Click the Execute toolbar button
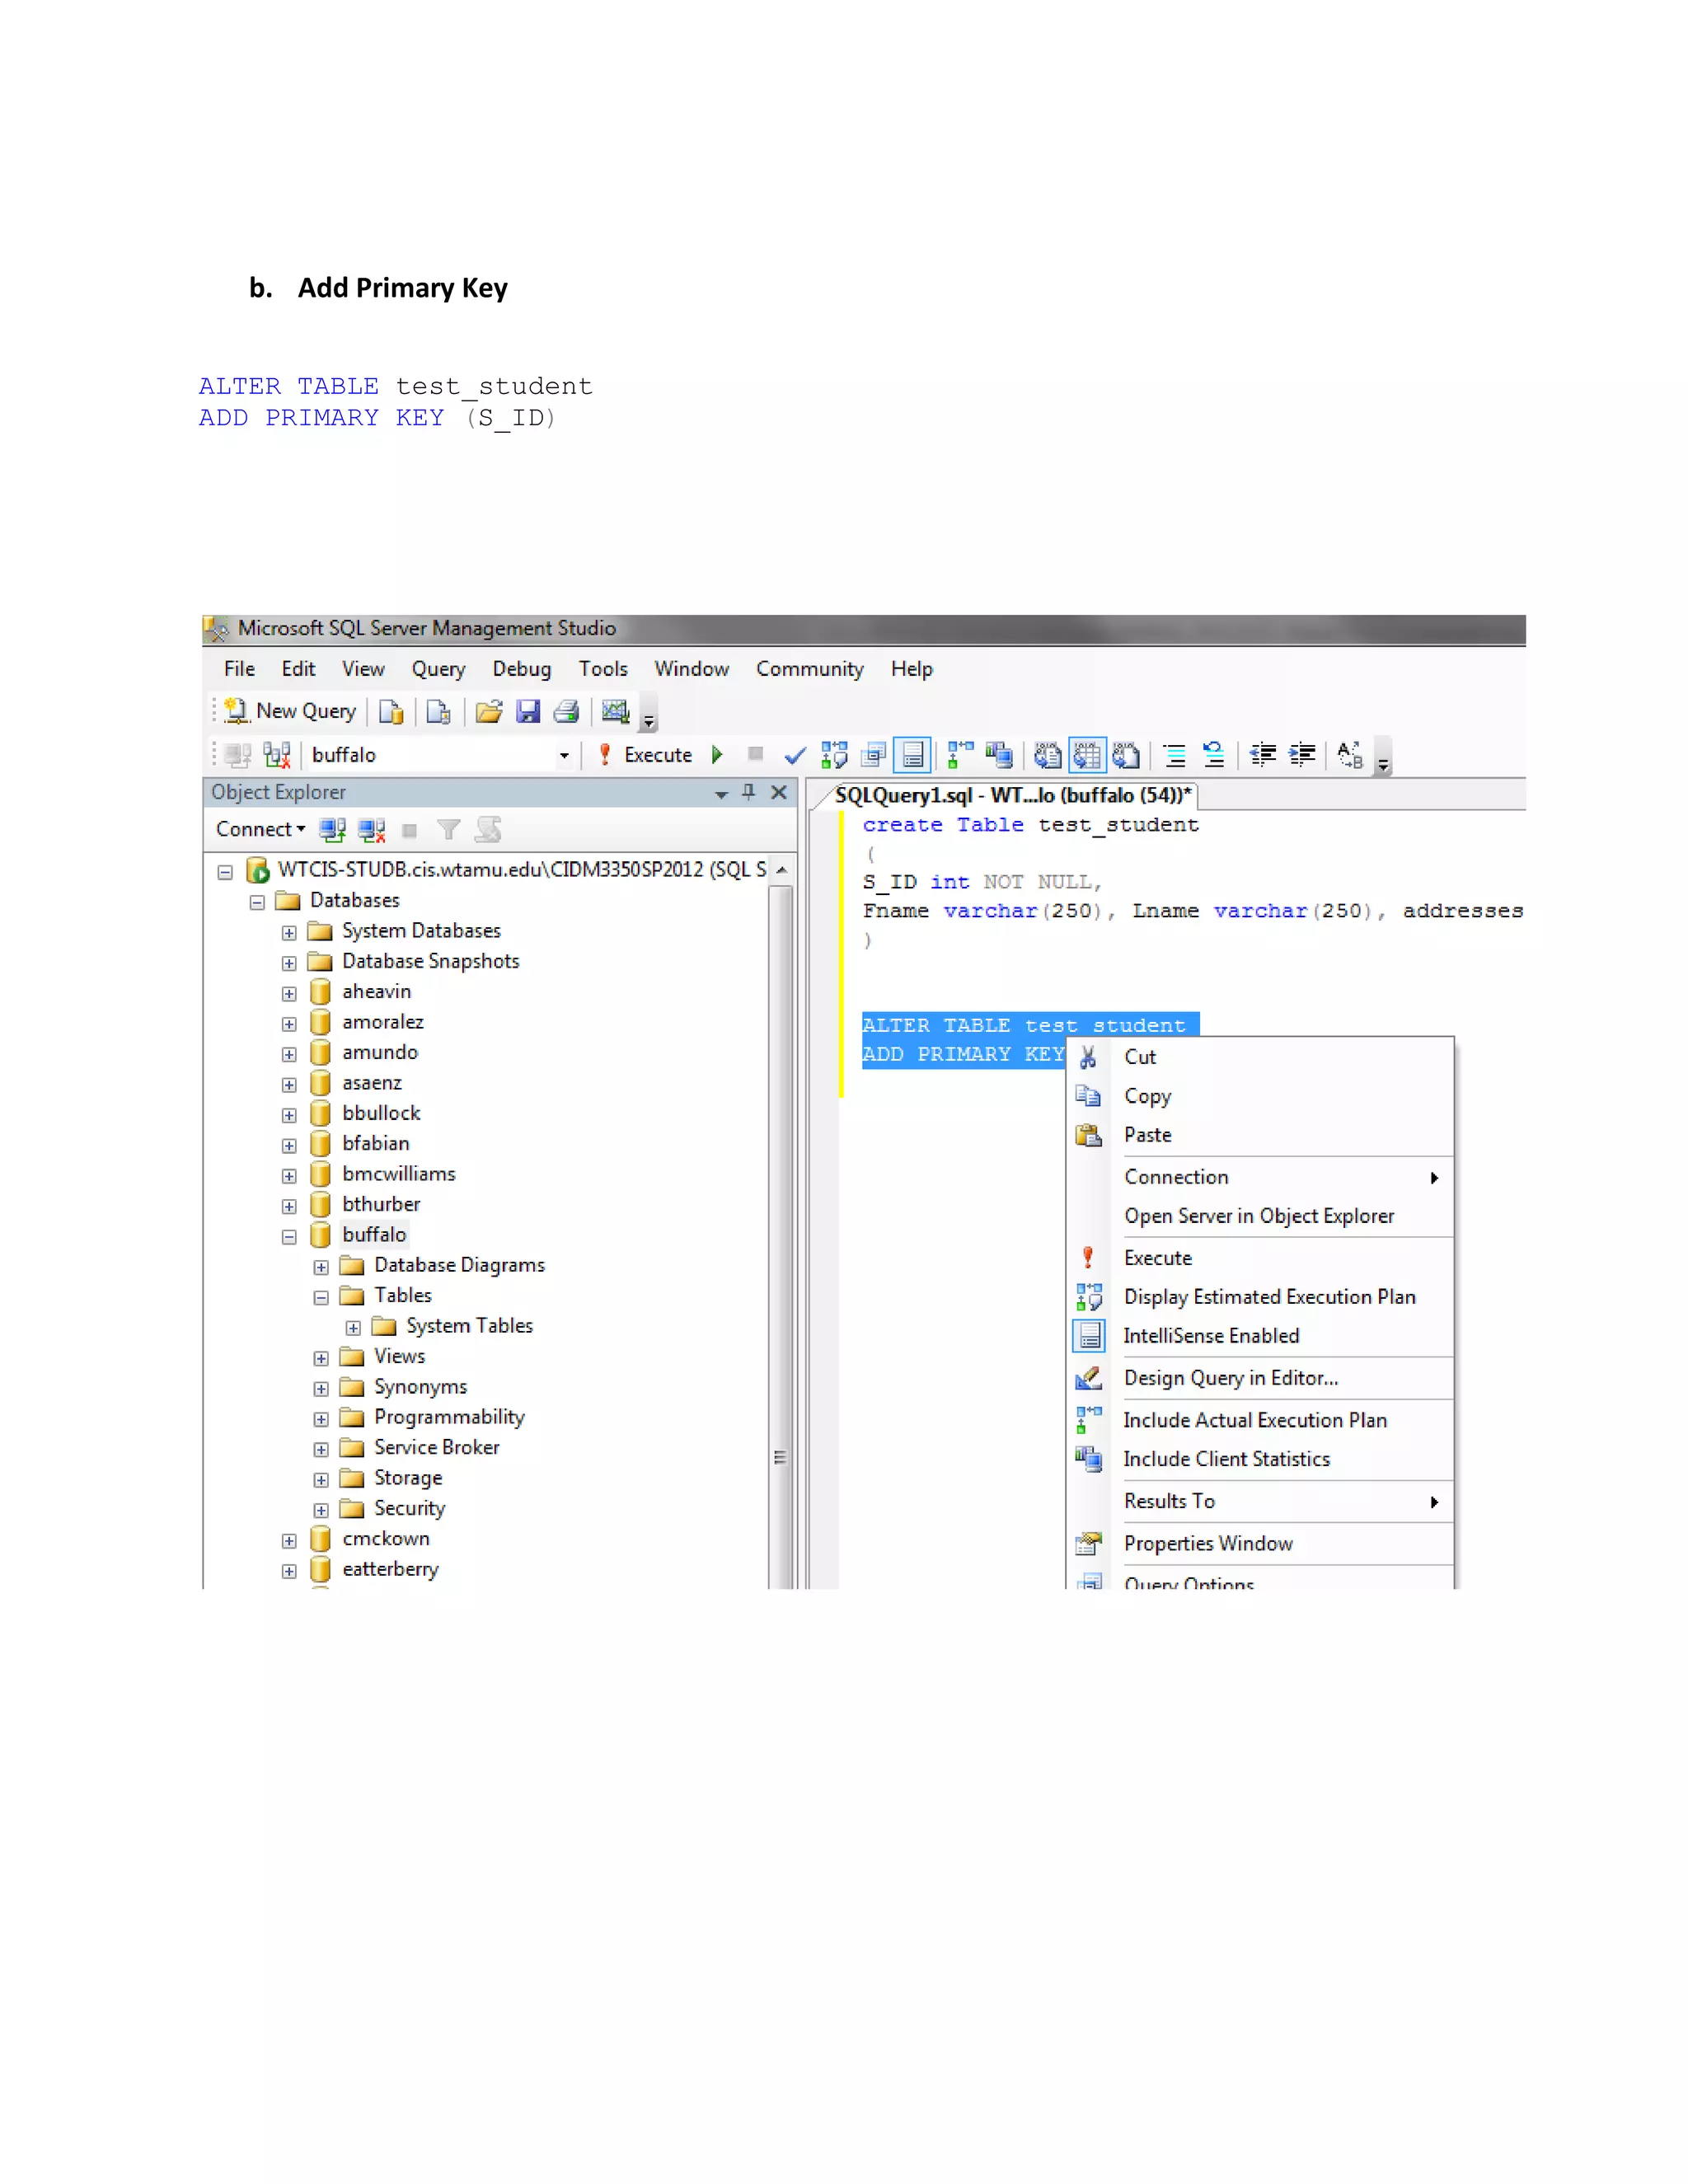This screenshot has width=1688, height=2184. point(646,755)
